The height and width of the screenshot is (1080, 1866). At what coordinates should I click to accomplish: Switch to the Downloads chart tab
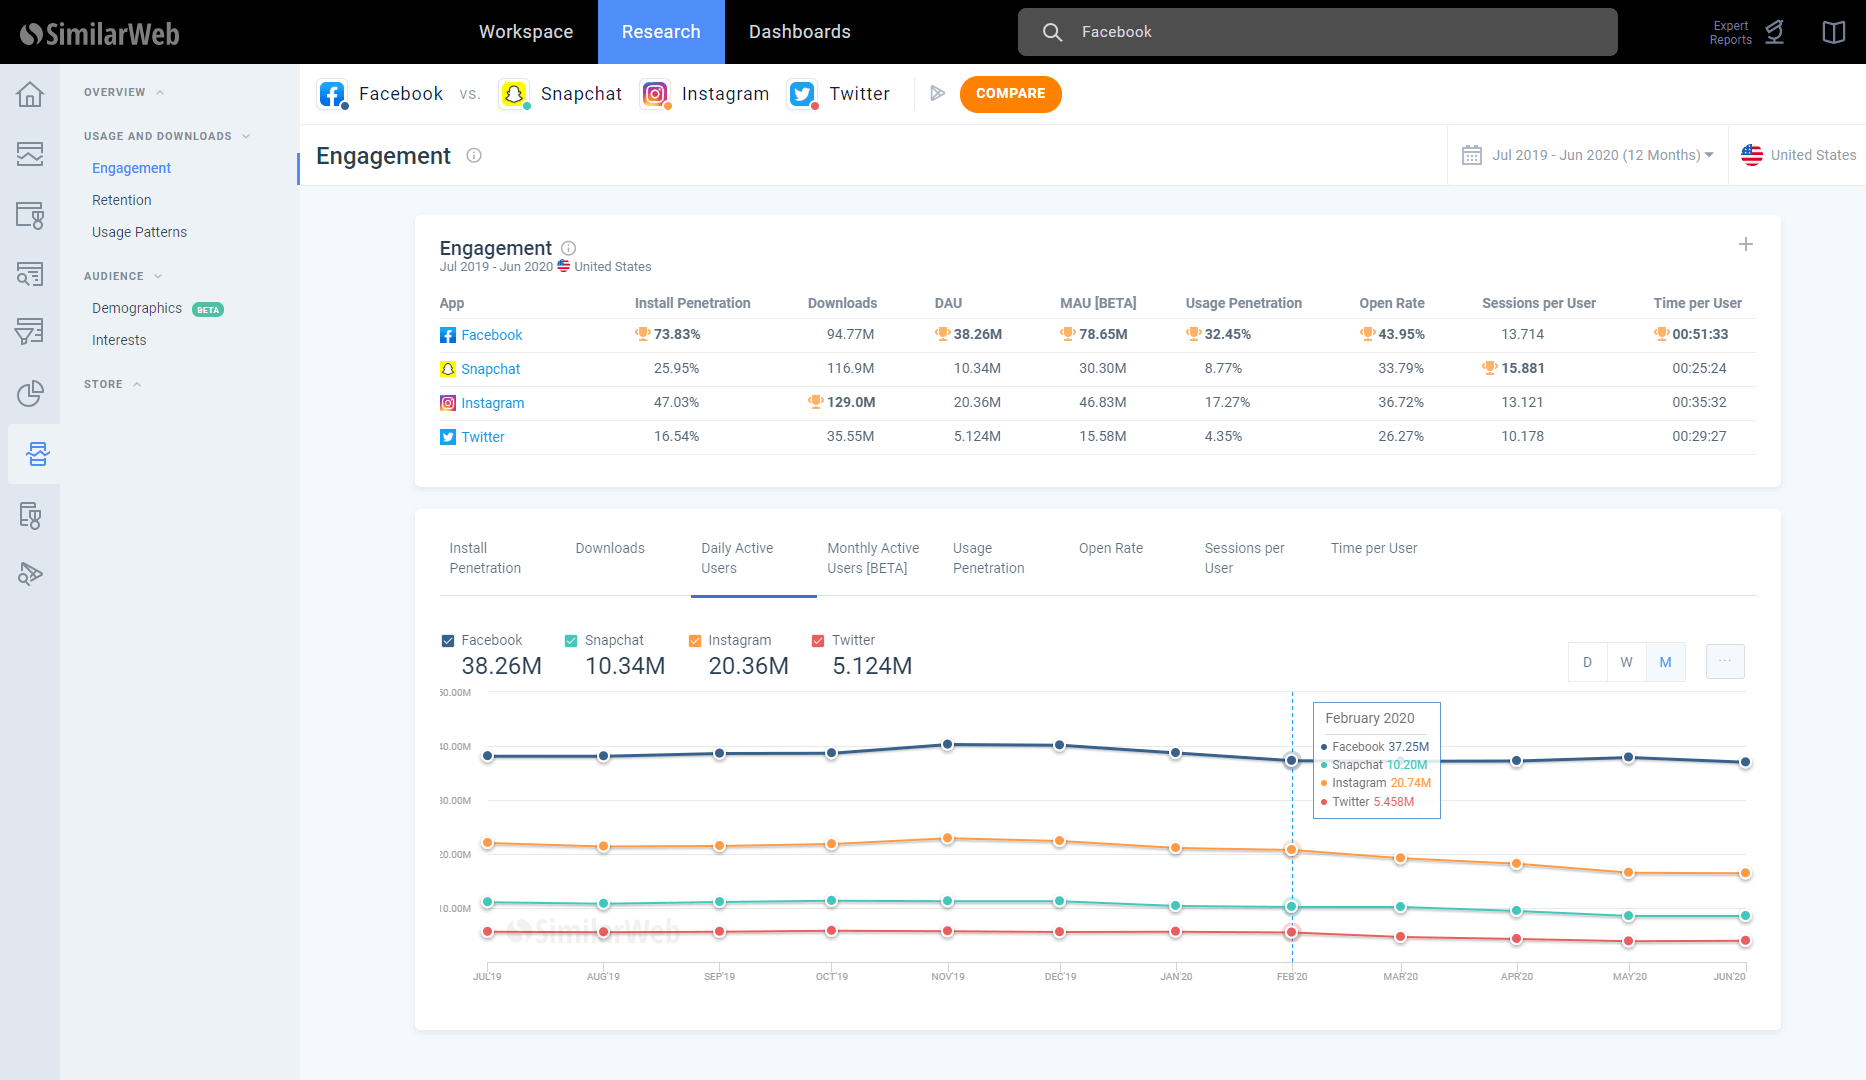(x=610, y=548)
